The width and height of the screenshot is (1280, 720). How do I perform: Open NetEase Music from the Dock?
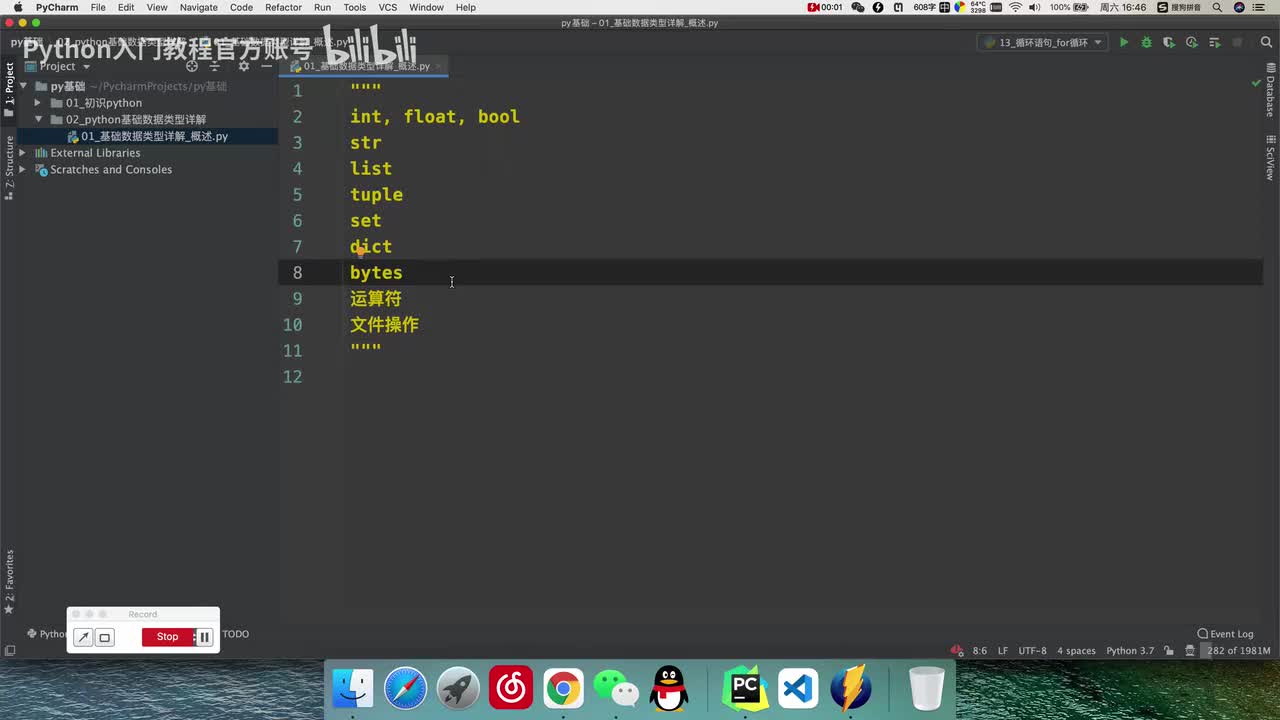point(510,689)
